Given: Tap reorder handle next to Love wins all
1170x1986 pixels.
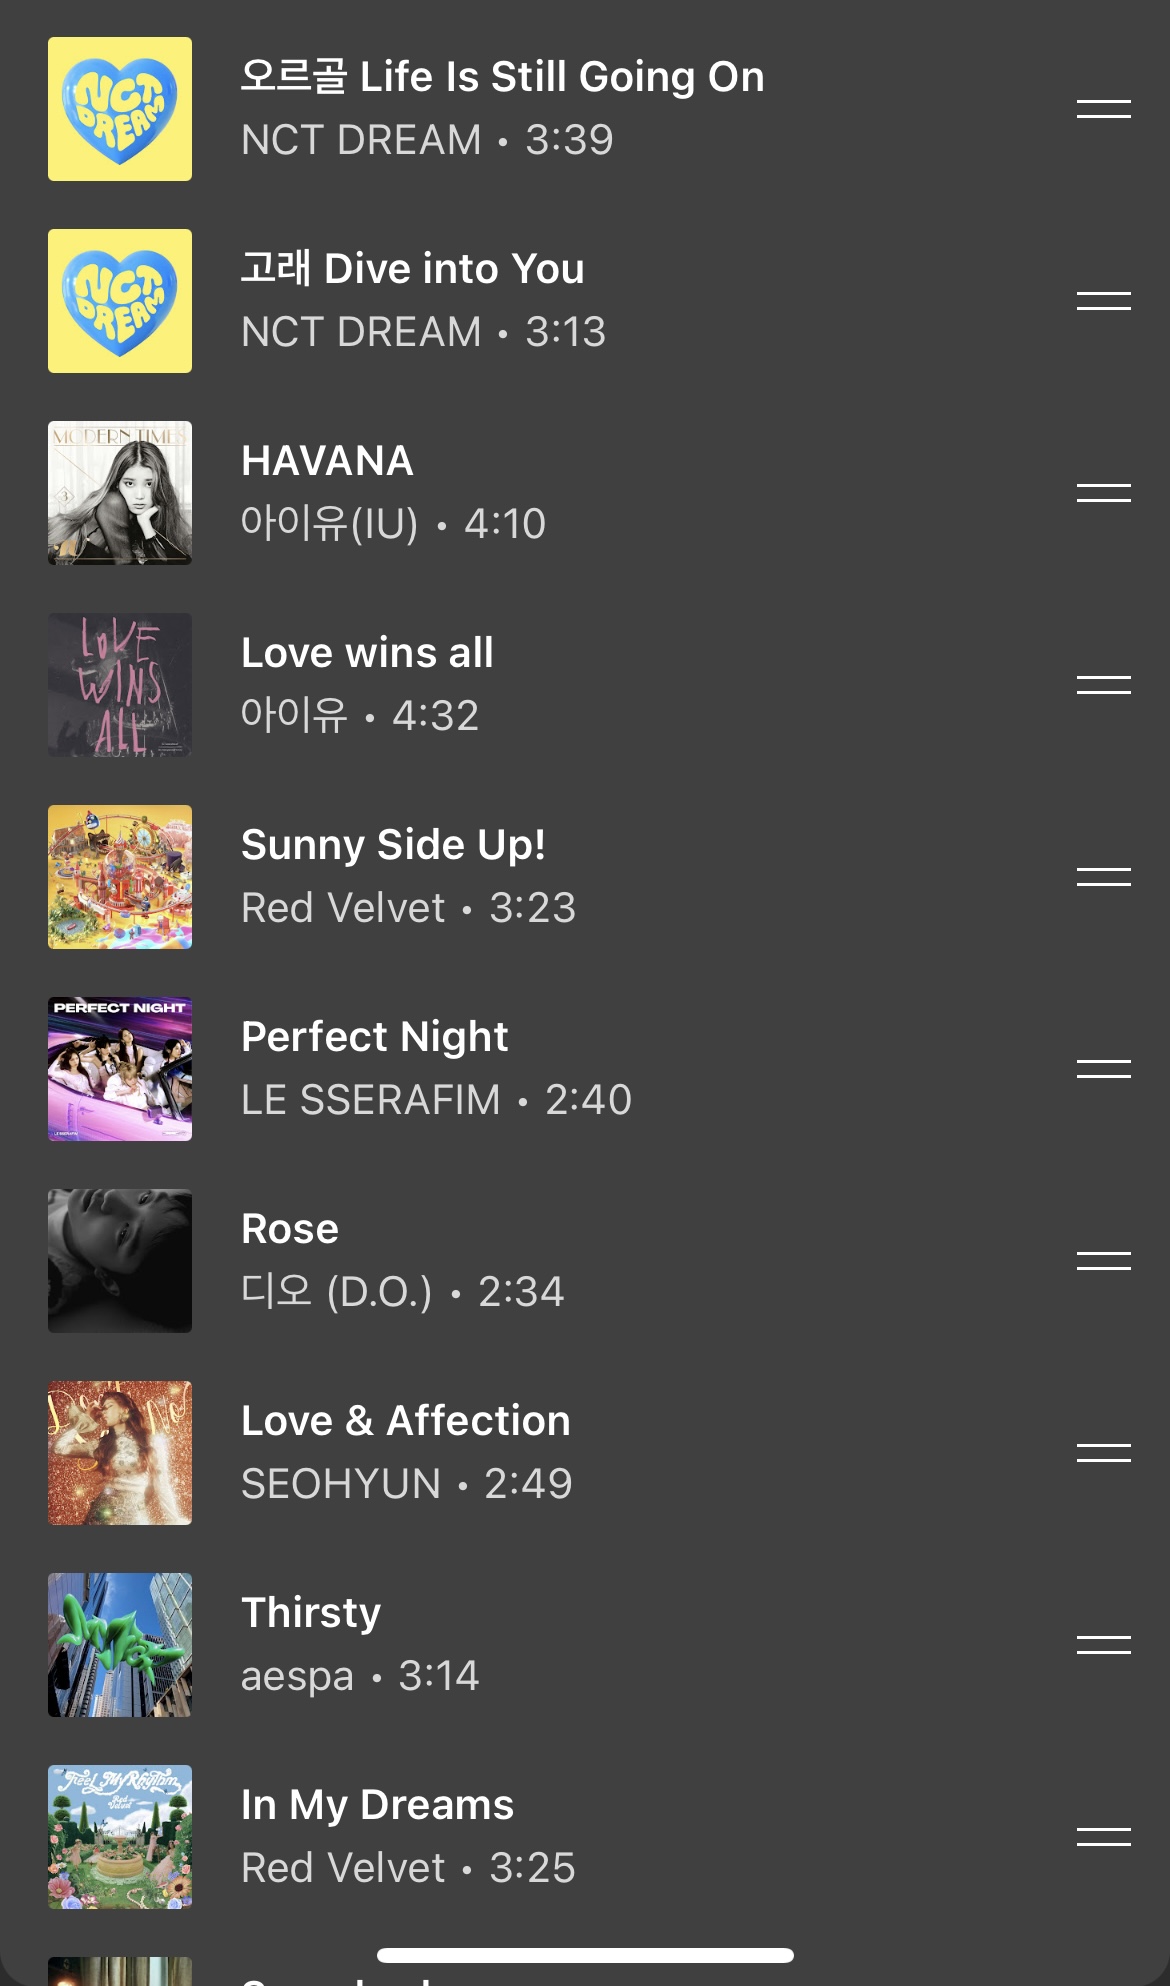Looking at the screenshot, I should [x=1103, y=685].
